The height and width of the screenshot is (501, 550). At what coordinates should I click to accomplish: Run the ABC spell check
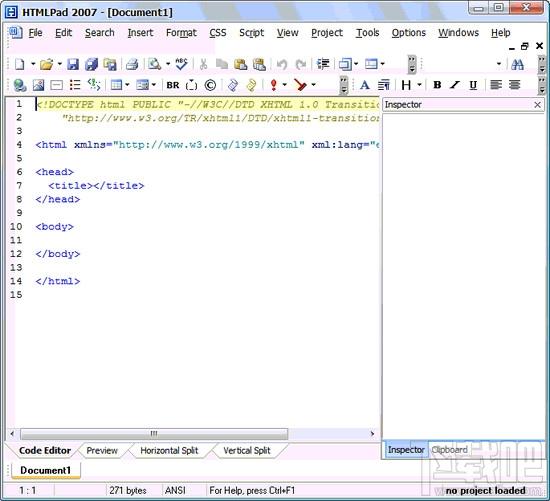click(x=181, y=64)
